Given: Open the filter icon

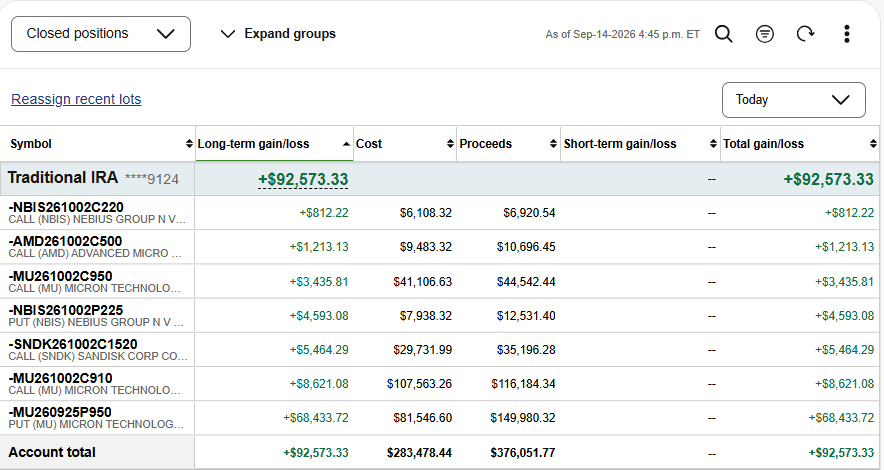Looking at the screenshot, I should [764, 34].
